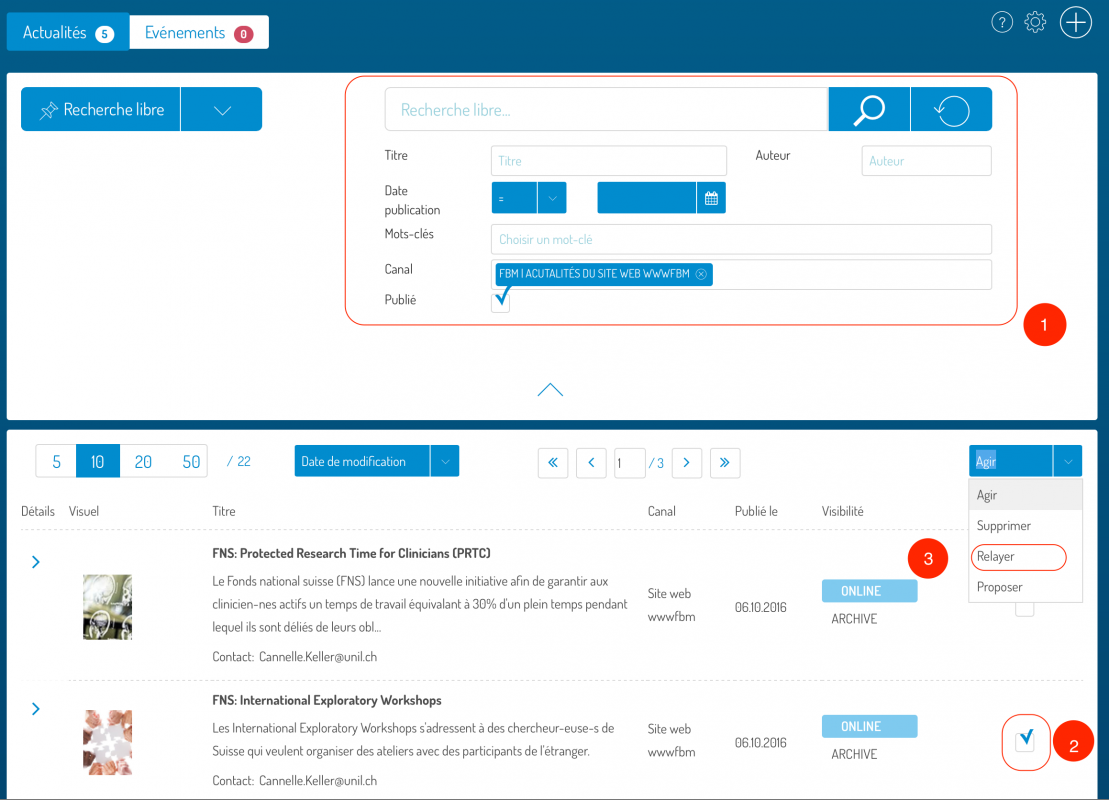
Task: Toggle checkbox for International Exploratory Workshops row
Action: pos(1025,741)
